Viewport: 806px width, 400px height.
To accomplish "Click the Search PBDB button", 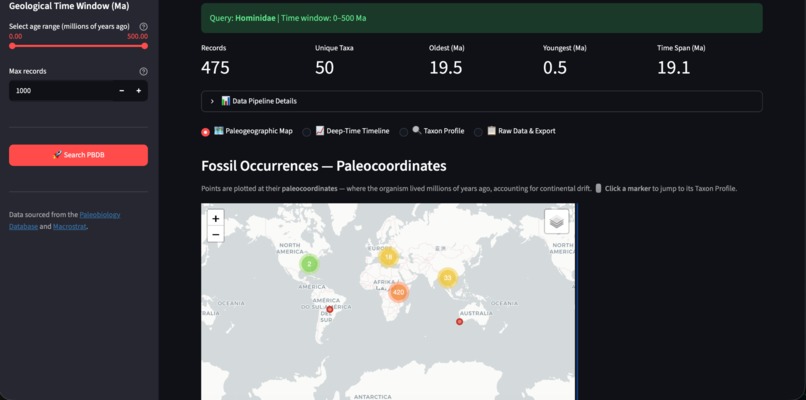I will pyautogui.click(x=78, y=155).
